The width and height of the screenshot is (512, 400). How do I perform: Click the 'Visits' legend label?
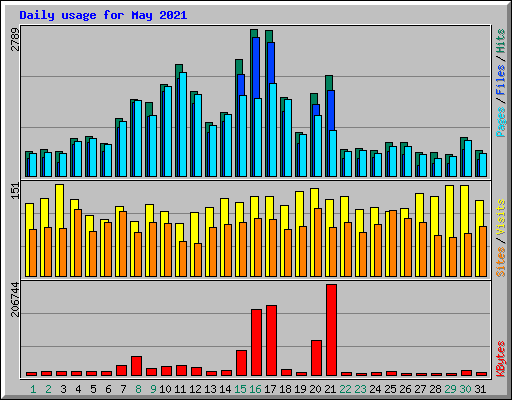pos(501,217)
